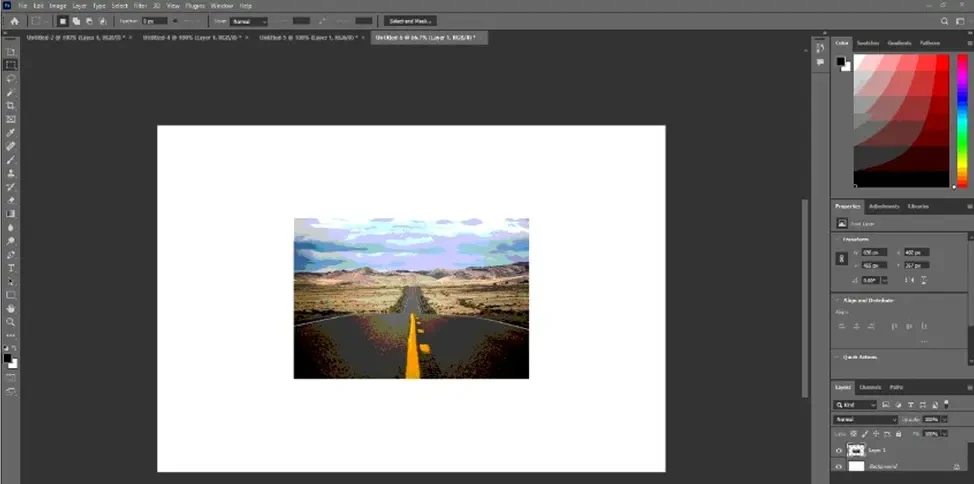Open the Image menu
The height and width of the screenshot is (484, 974).
tap(58, 6)
